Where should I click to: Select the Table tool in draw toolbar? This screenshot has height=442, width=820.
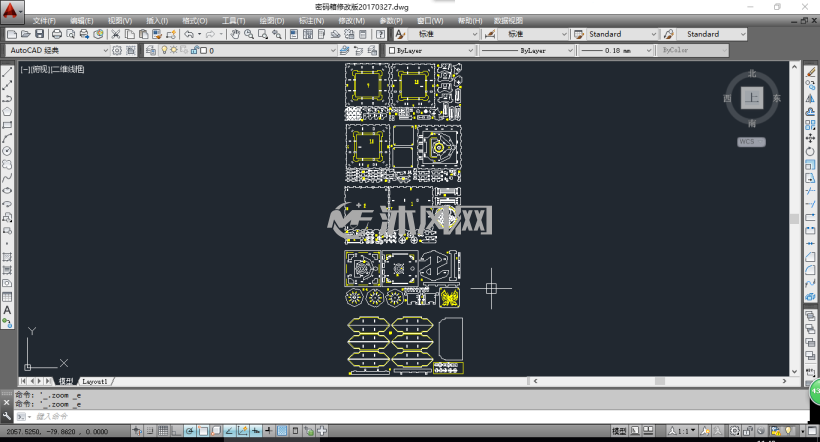coord(7,297)
